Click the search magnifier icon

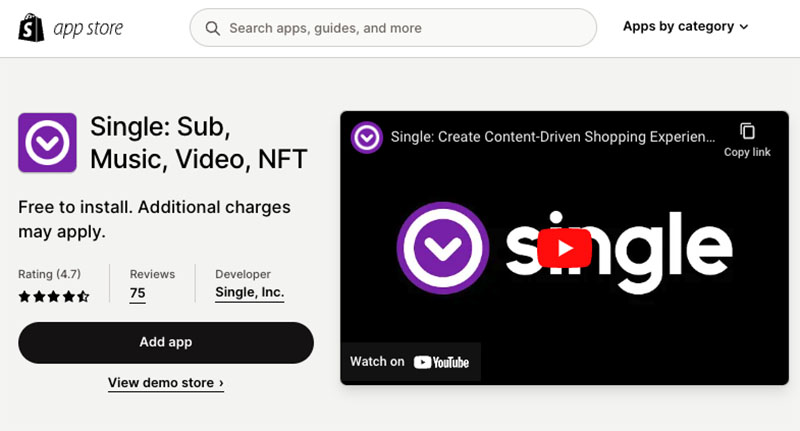[x=213, y=28]
